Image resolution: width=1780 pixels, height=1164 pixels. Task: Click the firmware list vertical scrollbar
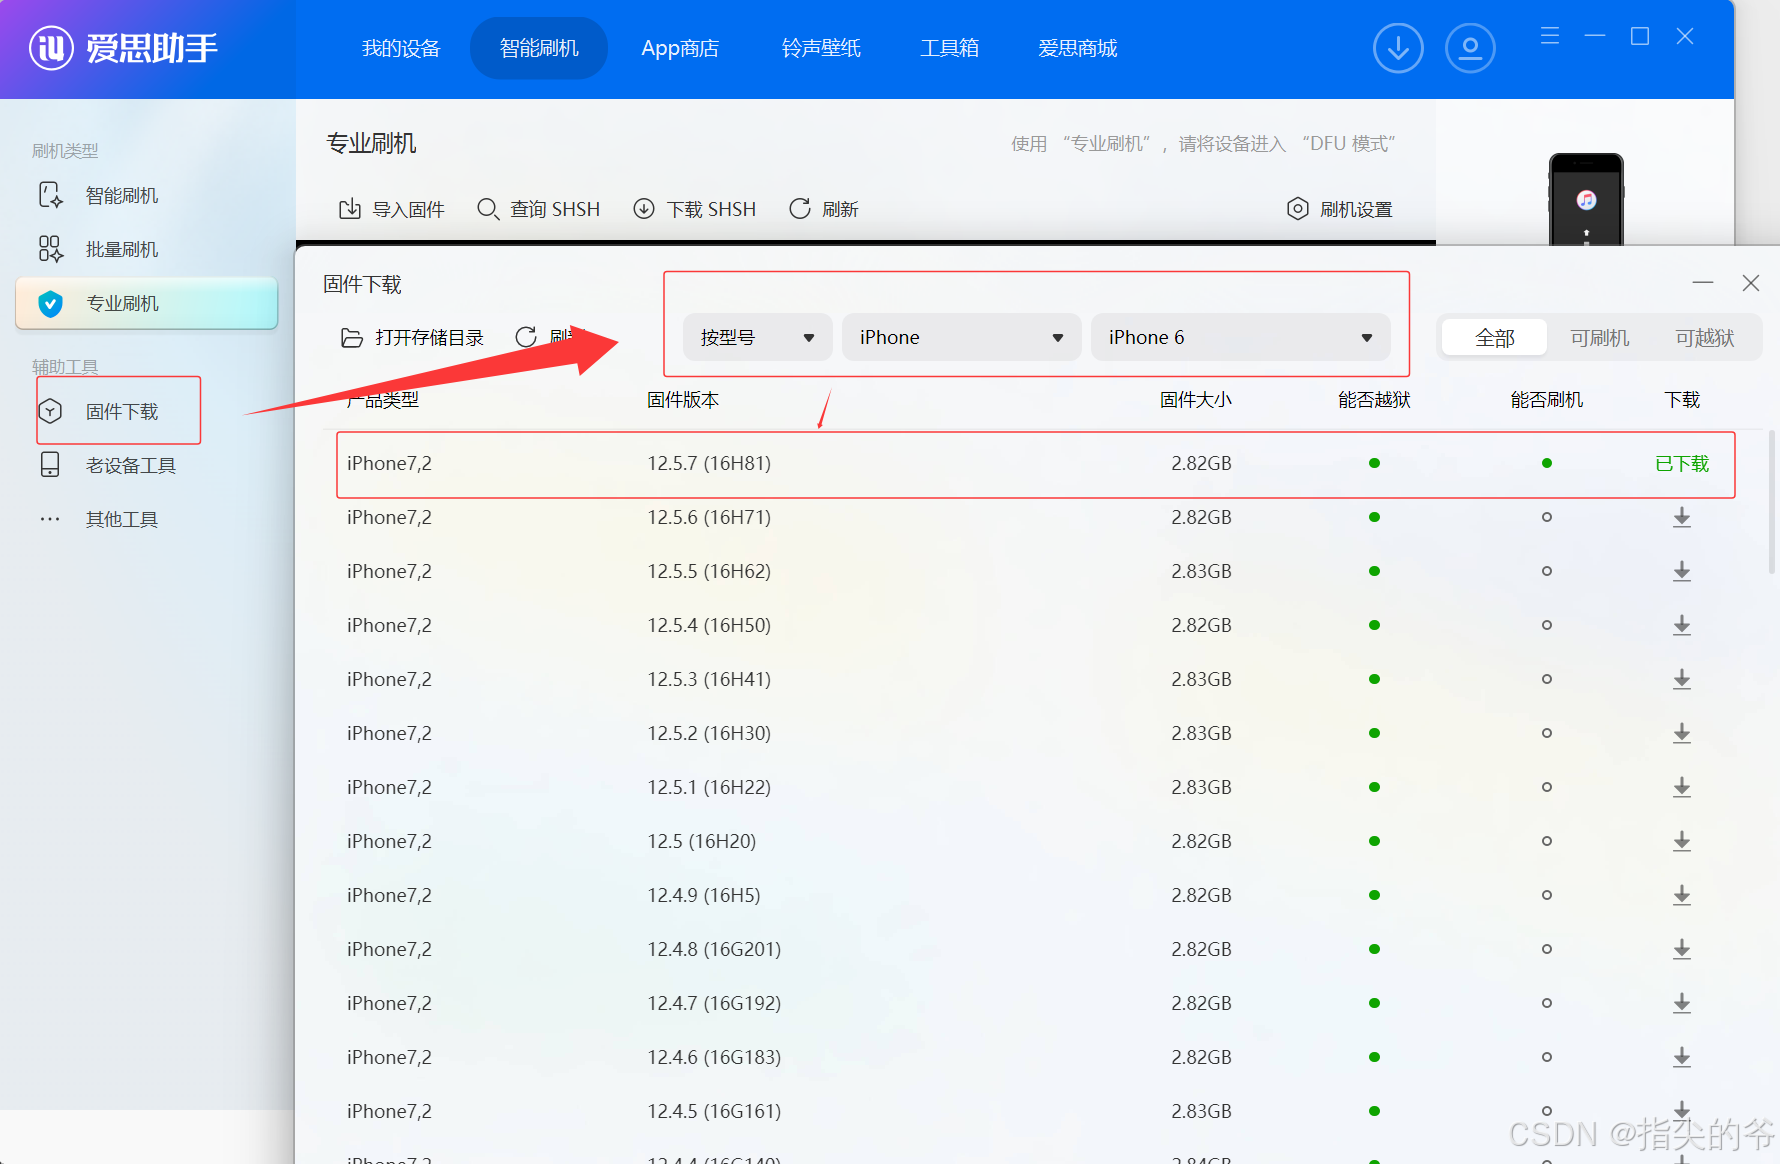(x=1772, y=501)
